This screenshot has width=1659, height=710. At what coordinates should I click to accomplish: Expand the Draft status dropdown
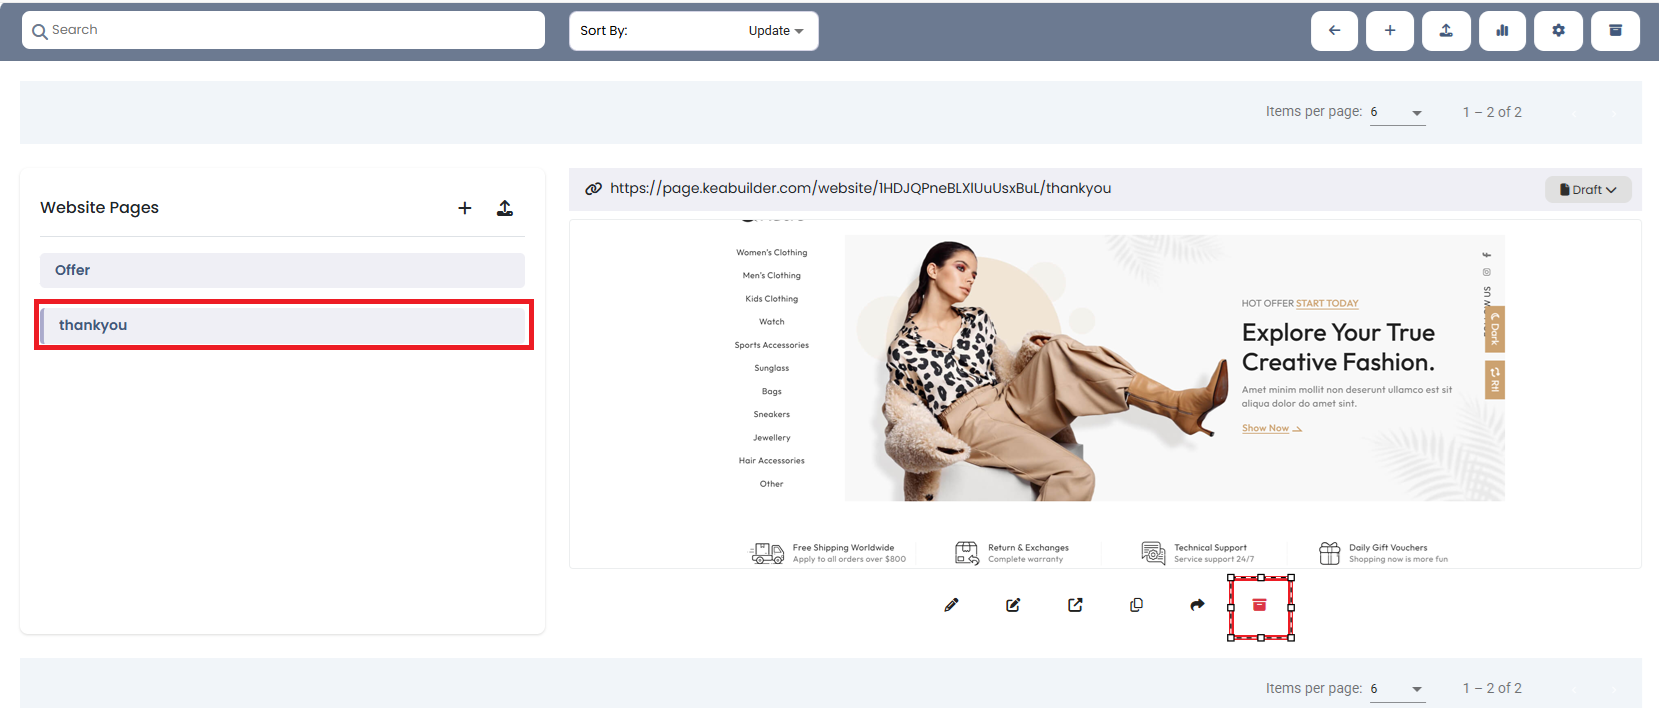(x=1588, y=190)
